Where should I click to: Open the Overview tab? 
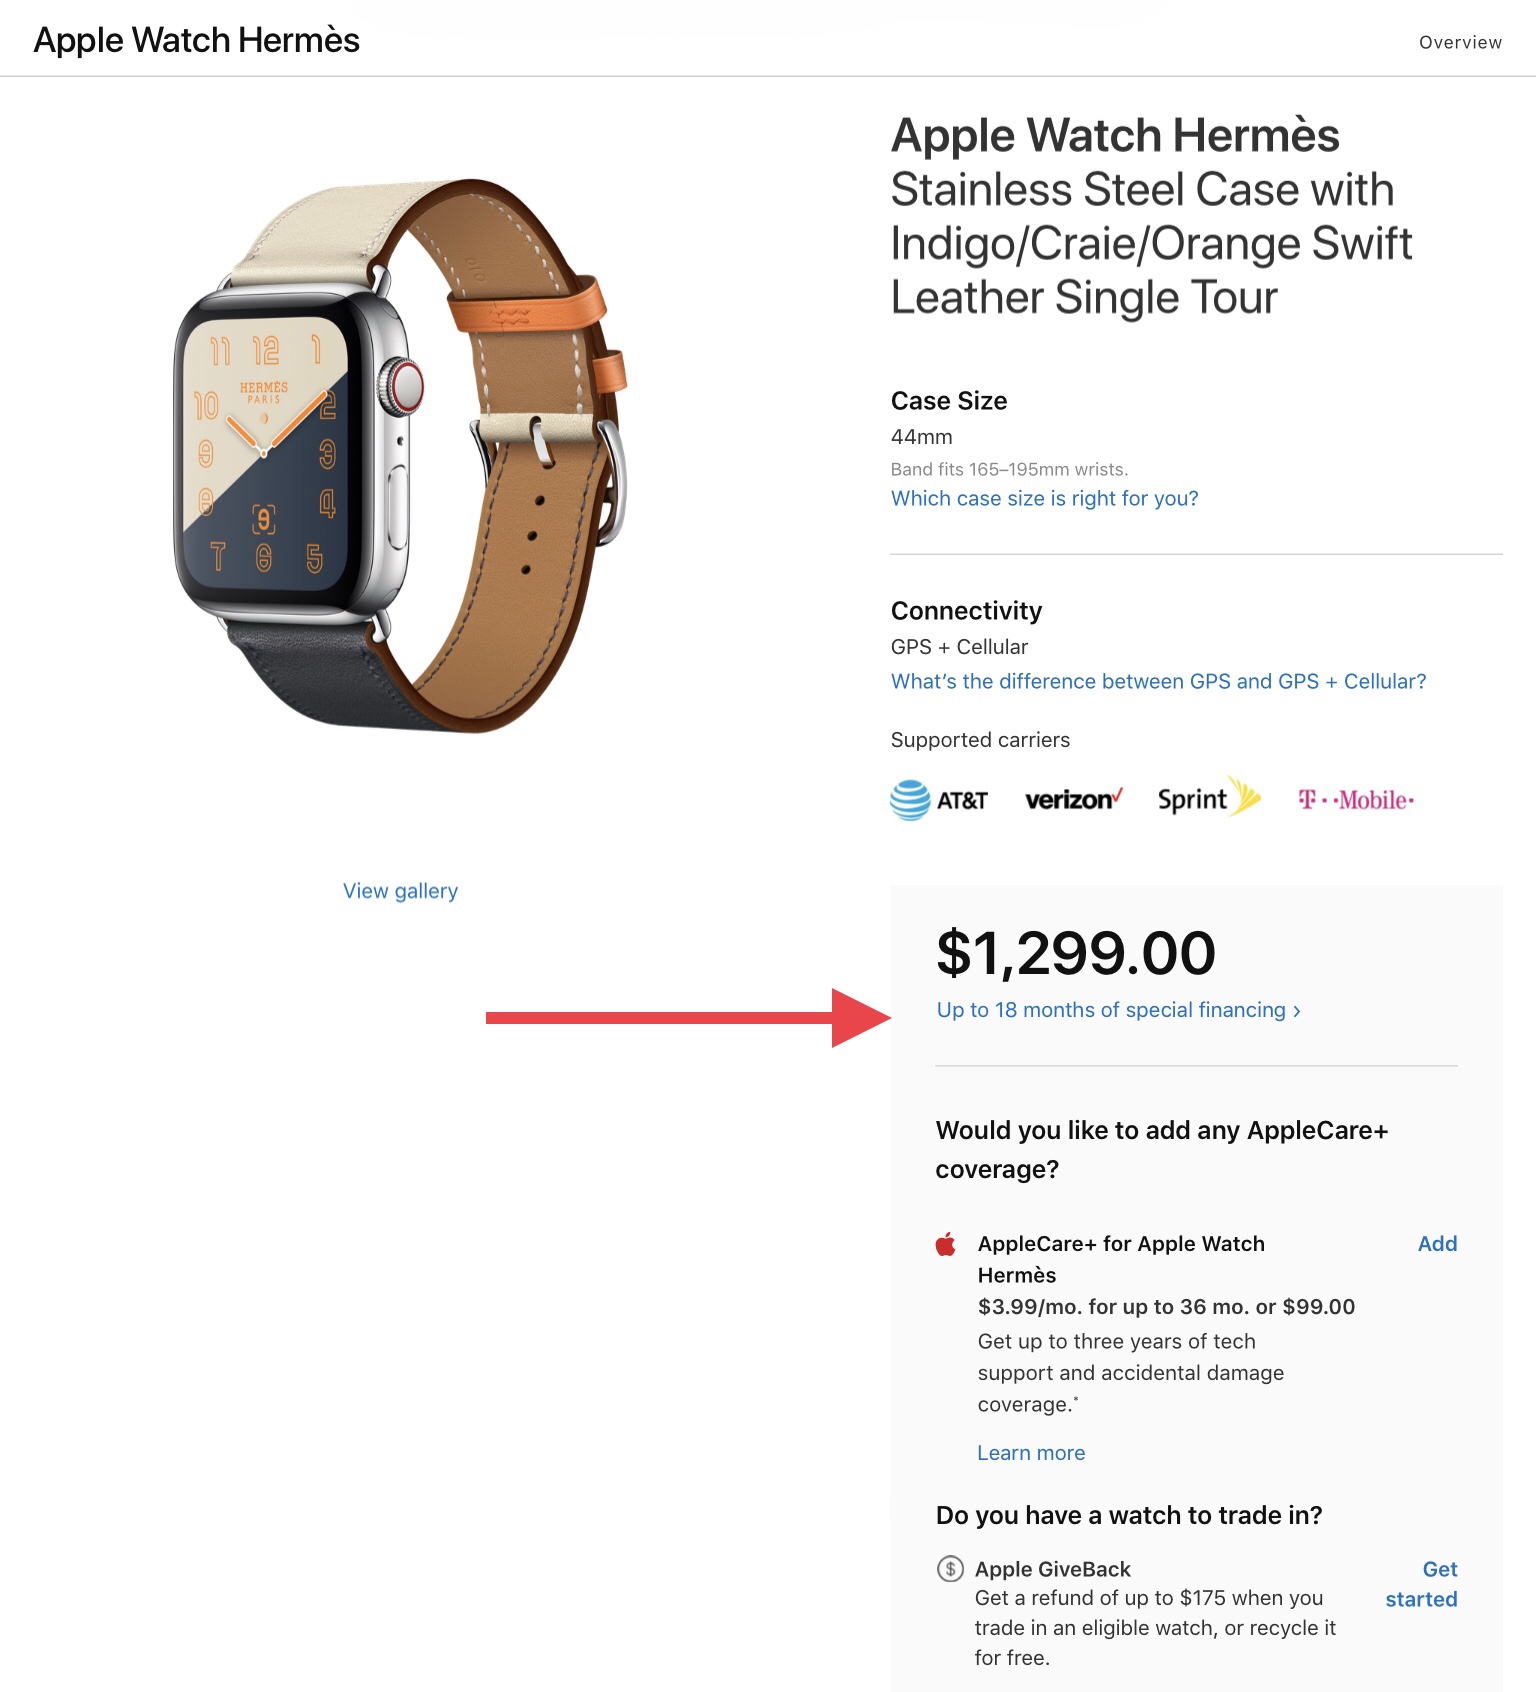tap(1460, 42)
